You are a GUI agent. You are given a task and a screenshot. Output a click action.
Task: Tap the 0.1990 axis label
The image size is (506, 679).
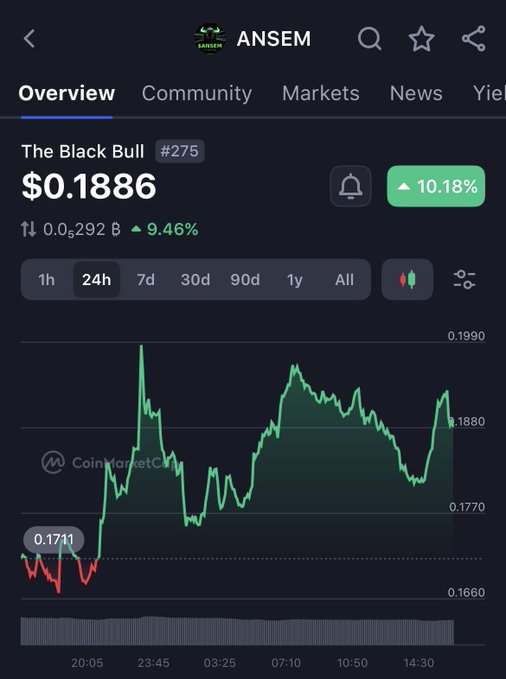pyautogui.click(x=466, y=336)
